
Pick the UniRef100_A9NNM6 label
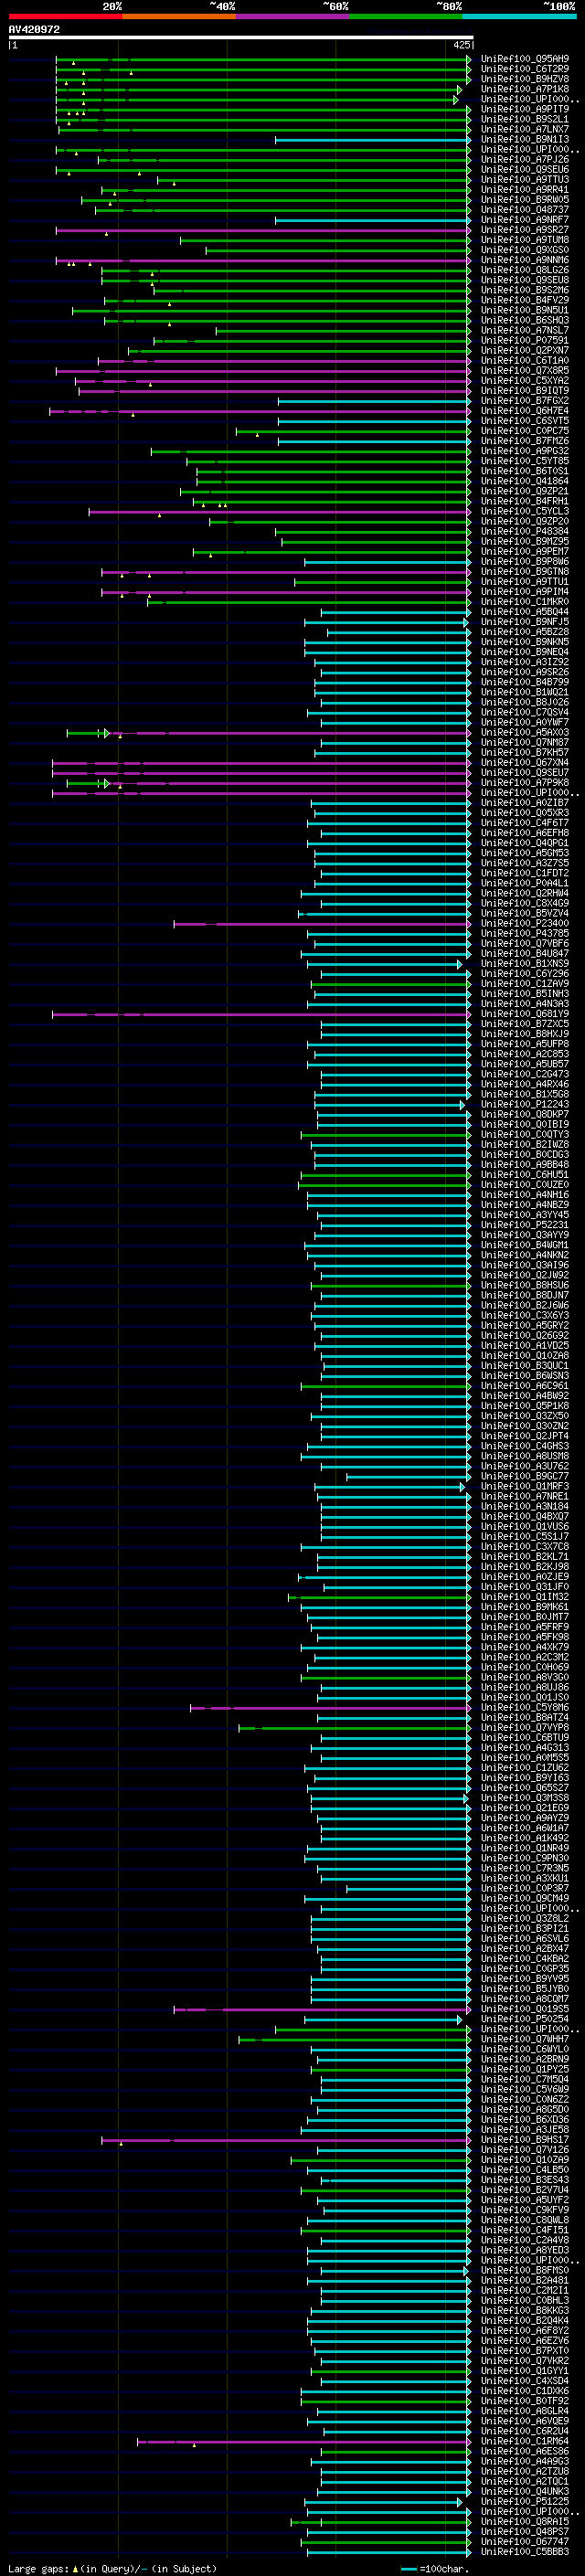point(524,260)
